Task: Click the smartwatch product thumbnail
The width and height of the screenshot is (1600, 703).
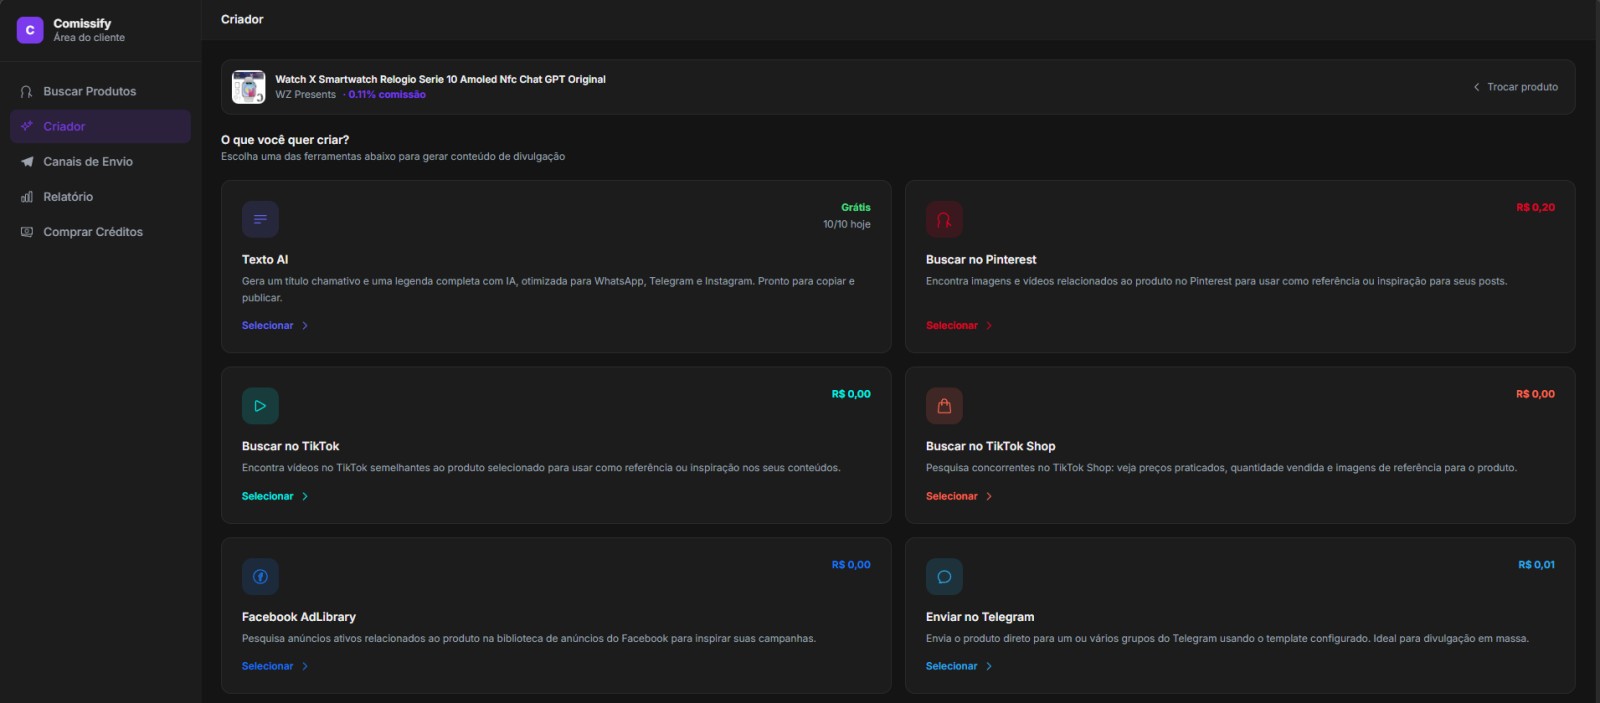Action: (x=249, y=87)
